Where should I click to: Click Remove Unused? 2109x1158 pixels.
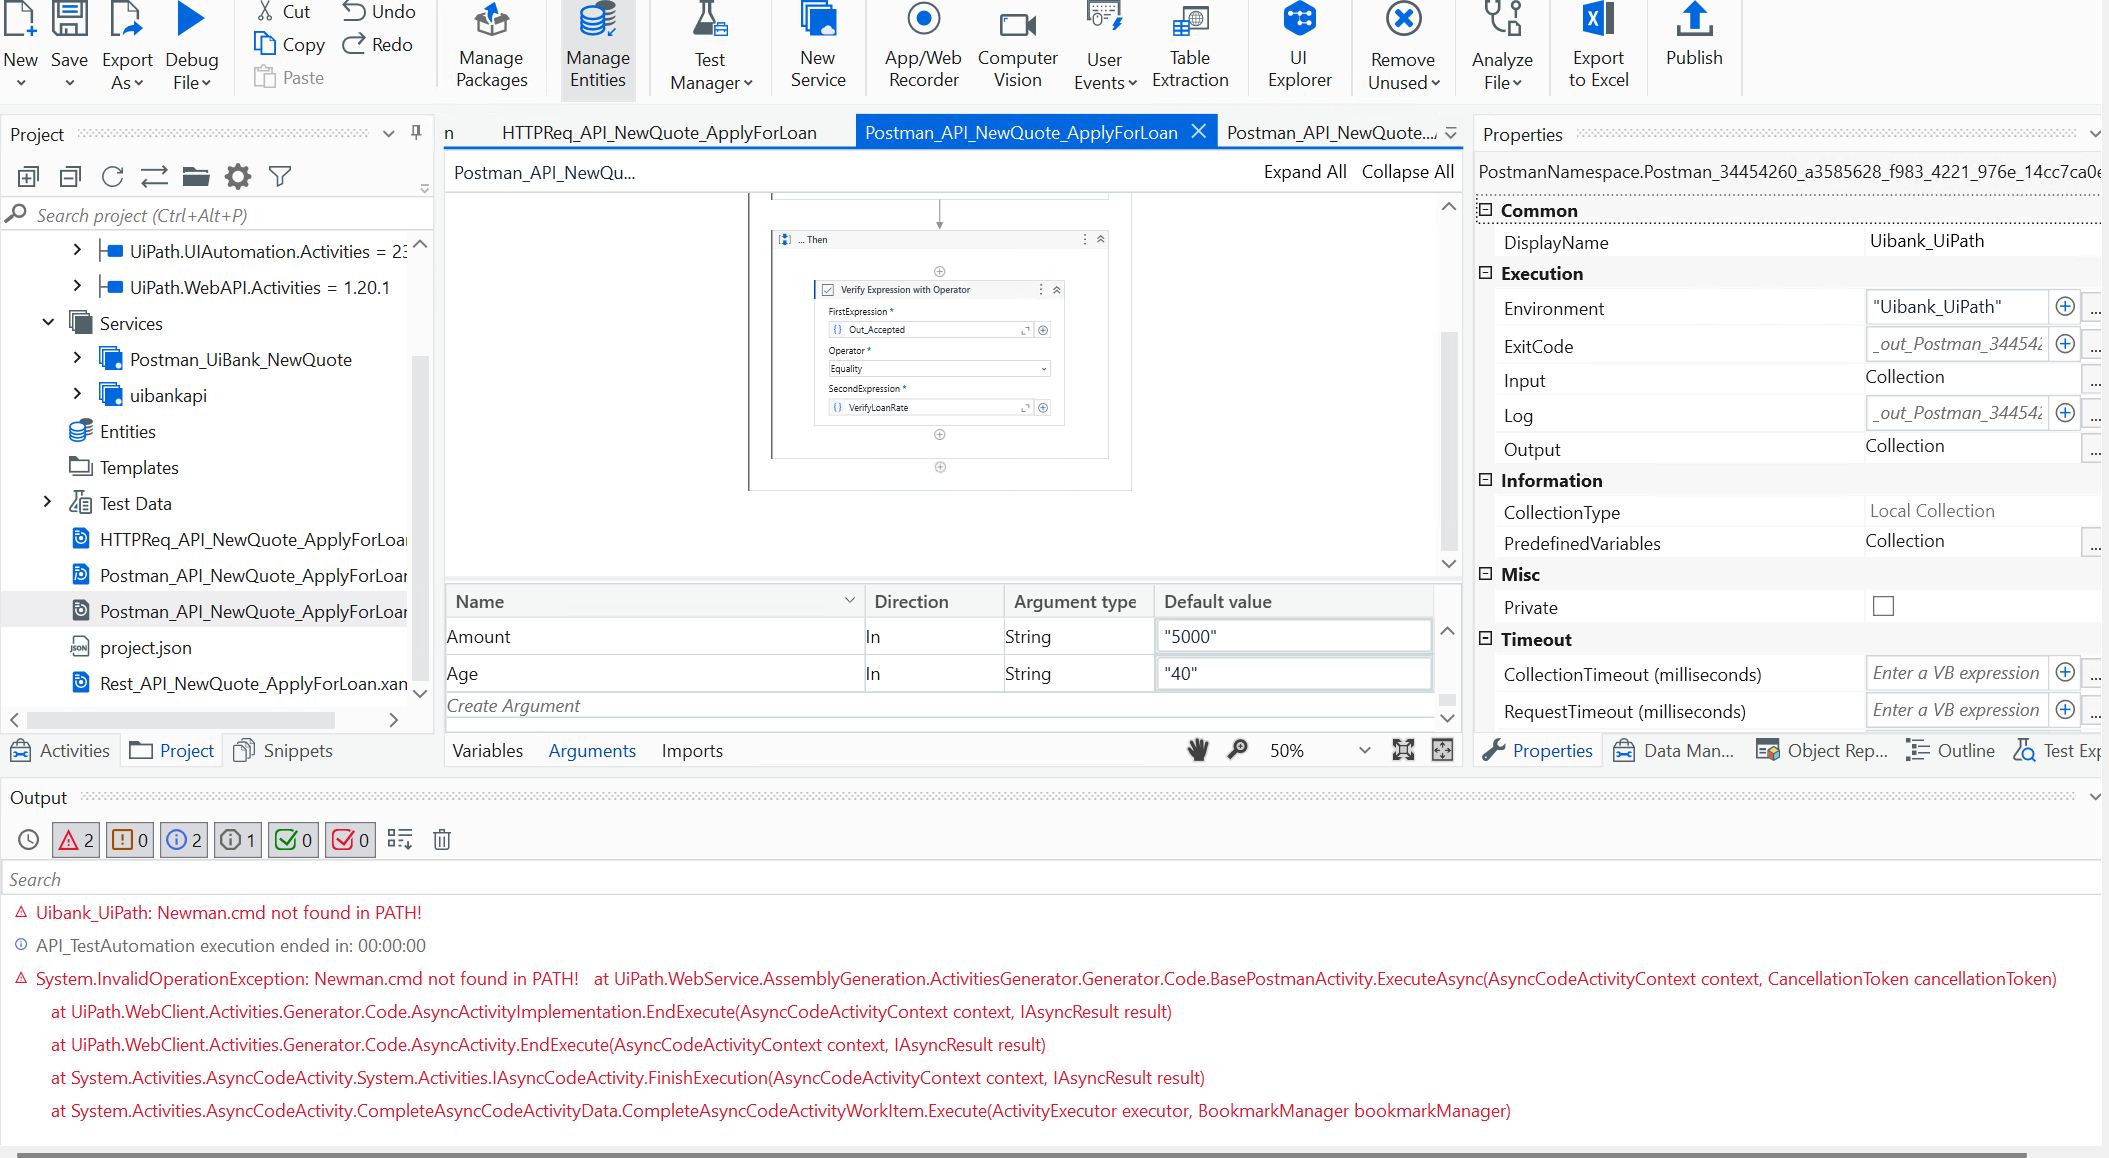tap(1403, 47)
